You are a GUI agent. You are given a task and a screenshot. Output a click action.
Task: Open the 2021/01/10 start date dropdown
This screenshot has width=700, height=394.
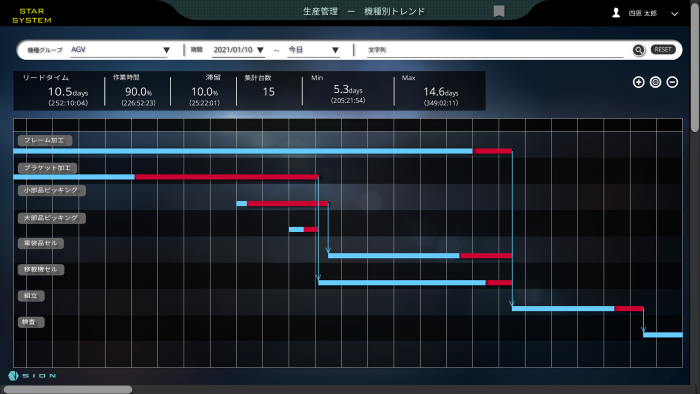click(x=238, y=50)
